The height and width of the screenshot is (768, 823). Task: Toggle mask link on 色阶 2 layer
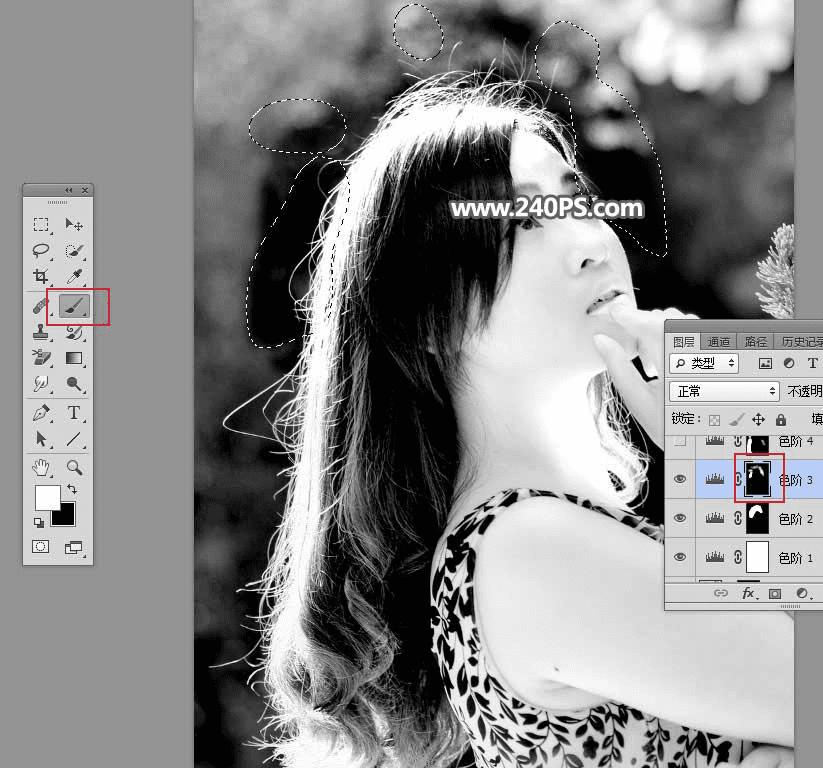click(x=737, y=518)
